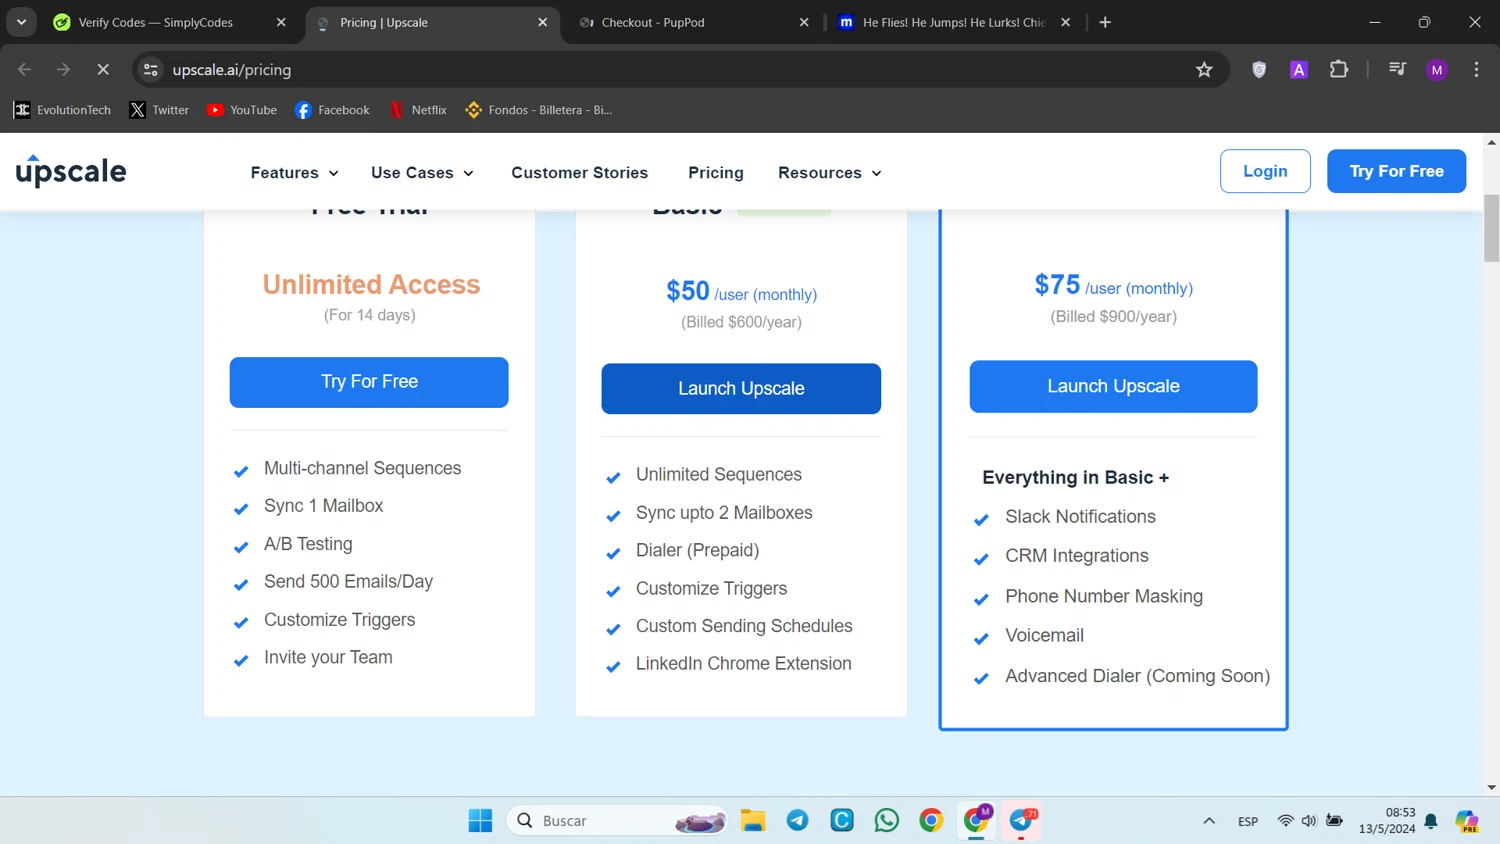The height and width of the screenshot is (844, 1500).
Task: Click the "Custom Sending Schedules" feature text
Action: (744, 626)
